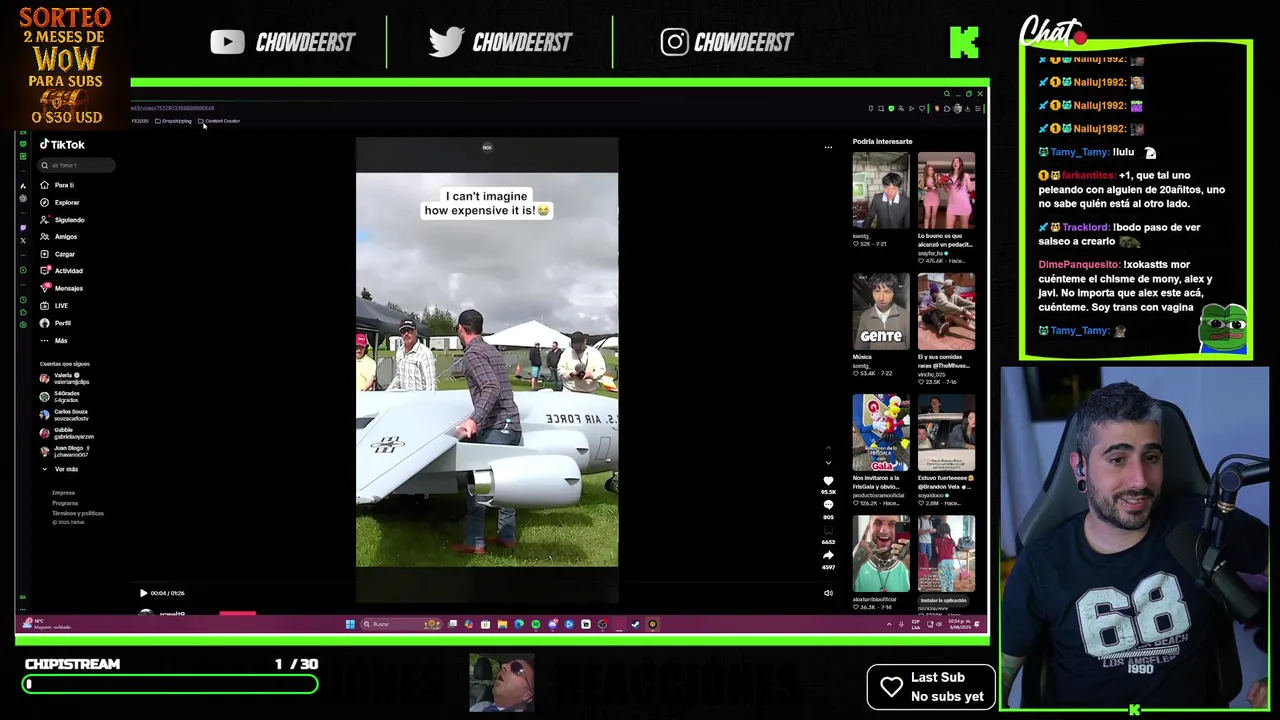Click the TikTok search field with 'air force 1'
This screenshot has width=1280, height=720.
pos(77,165)
